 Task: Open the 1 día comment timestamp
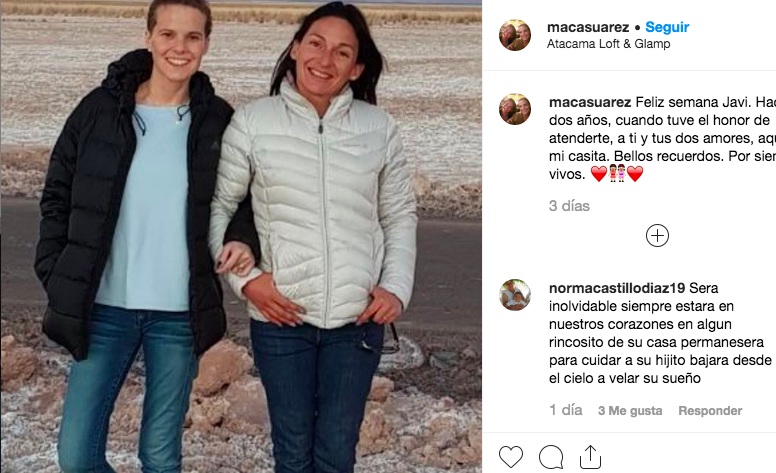[566, 410]
